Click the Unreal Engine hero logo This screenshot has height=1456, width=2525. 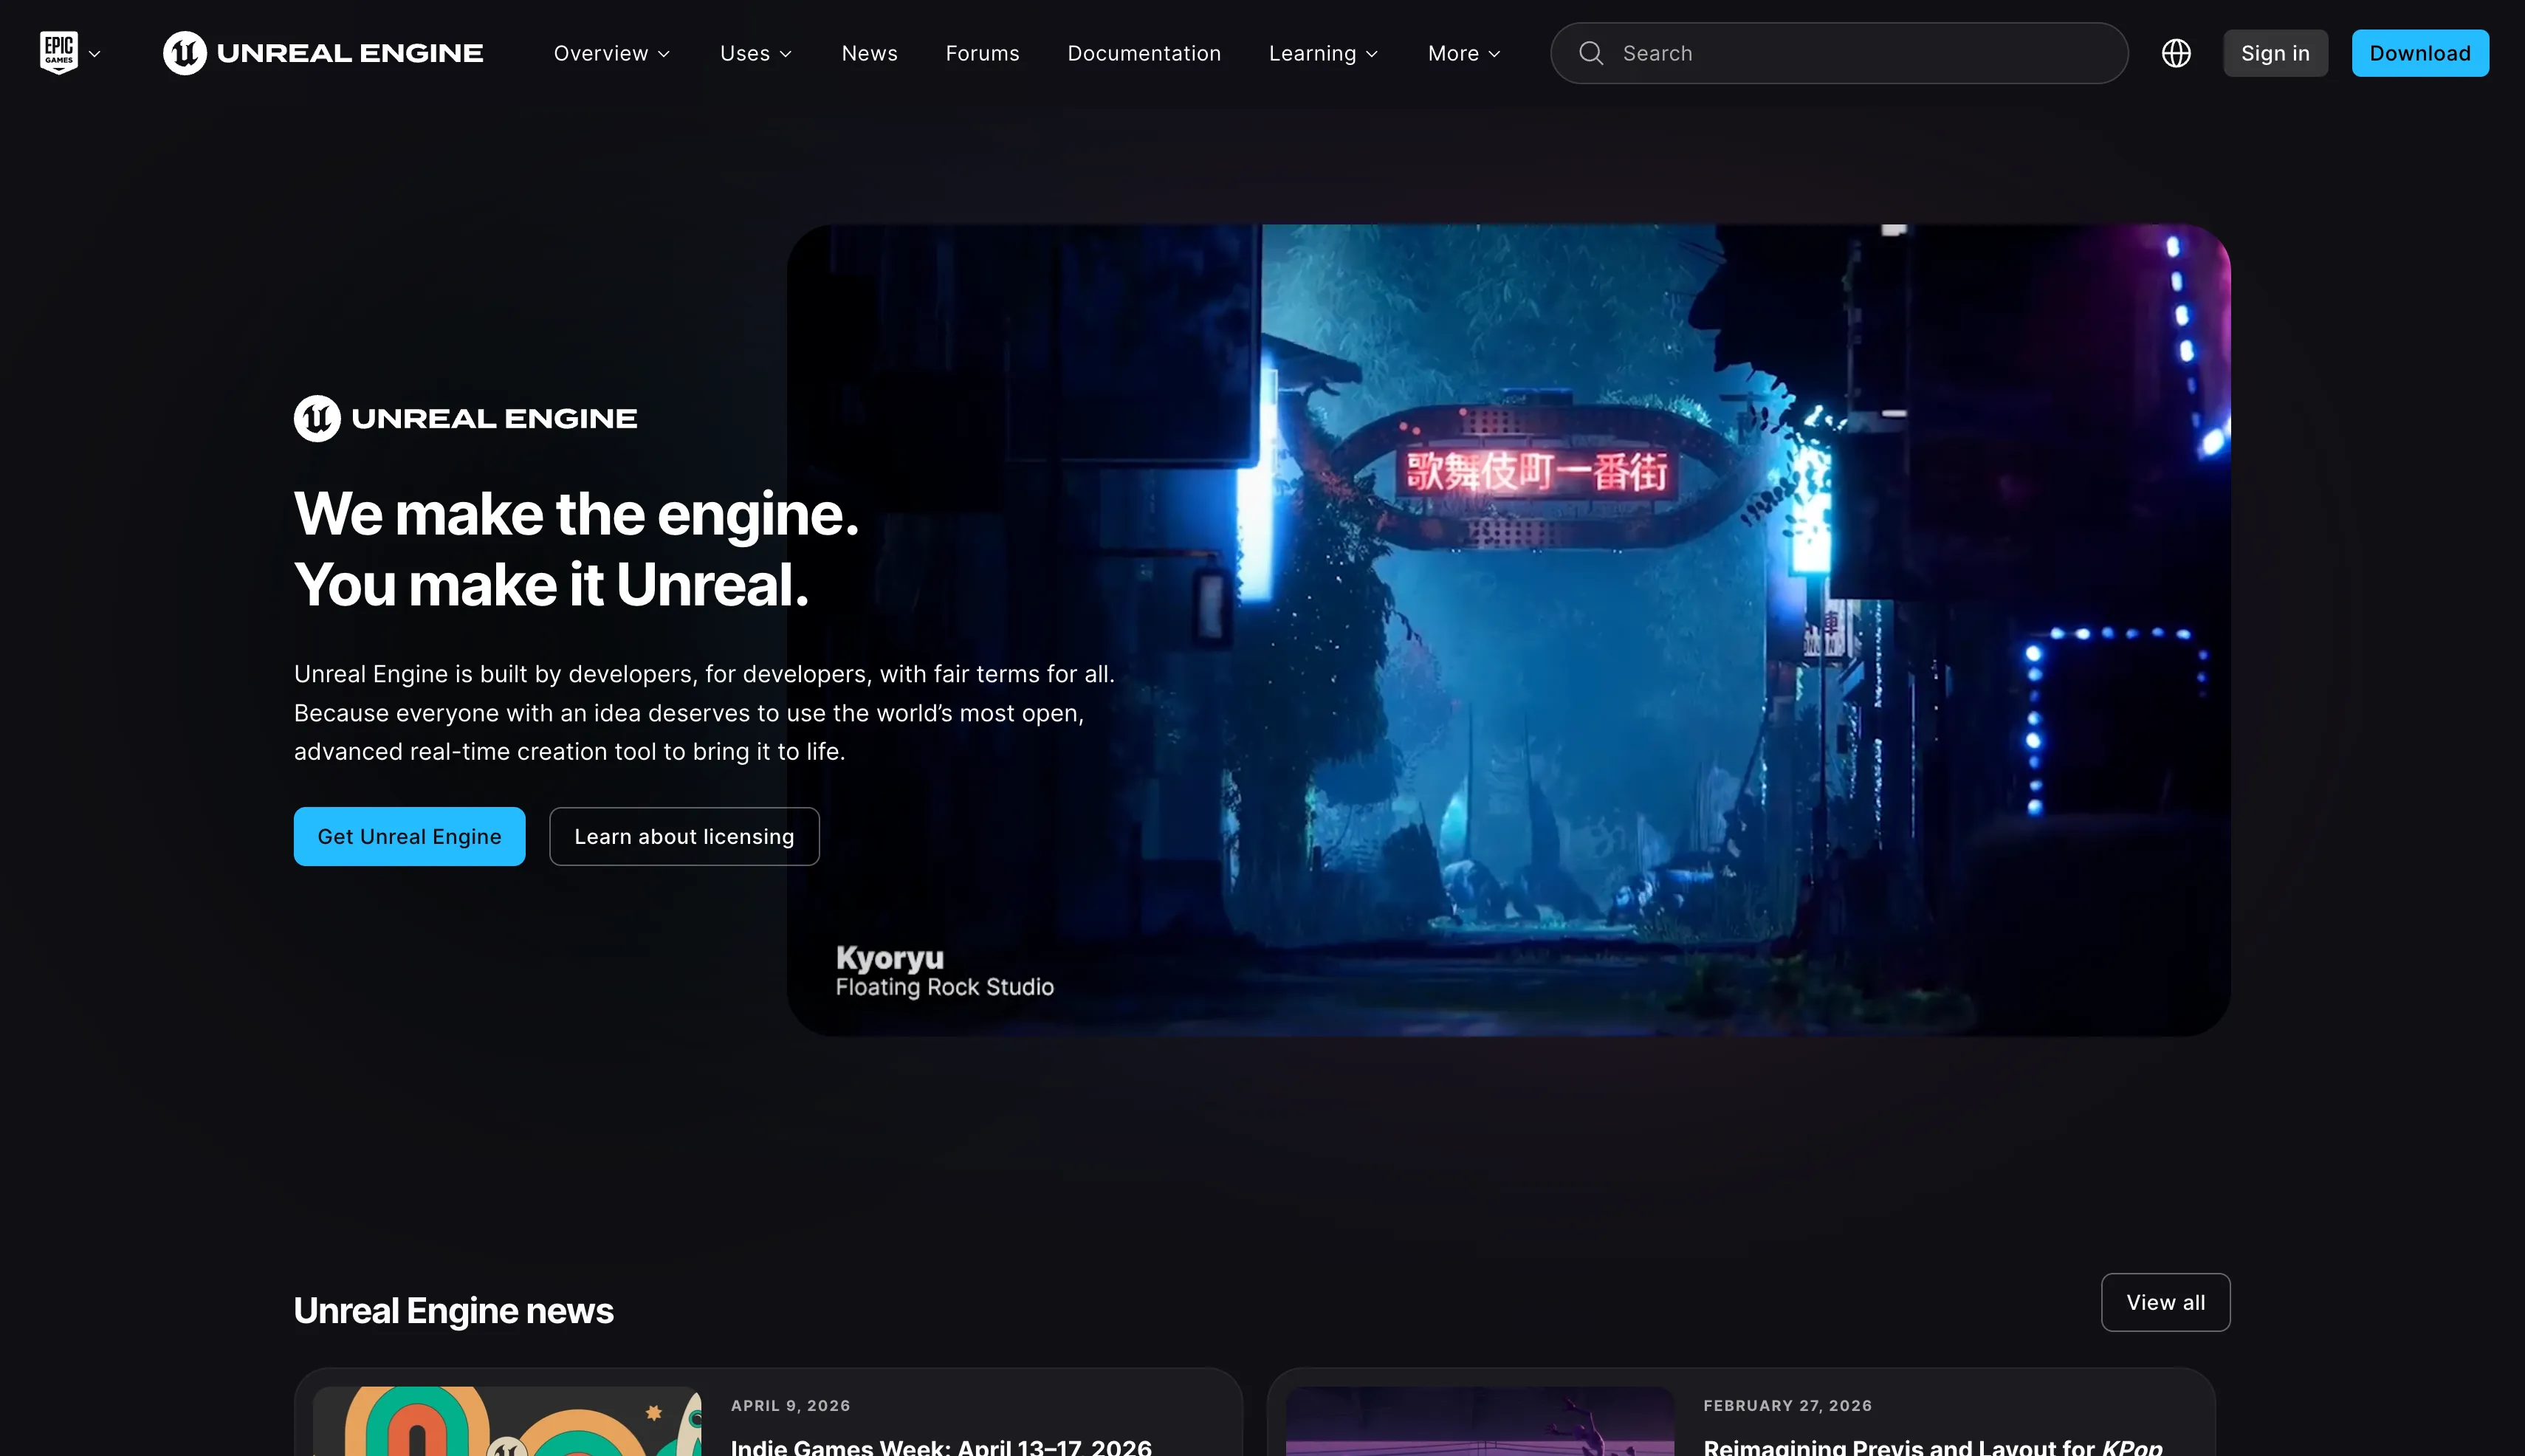(465, 418)
